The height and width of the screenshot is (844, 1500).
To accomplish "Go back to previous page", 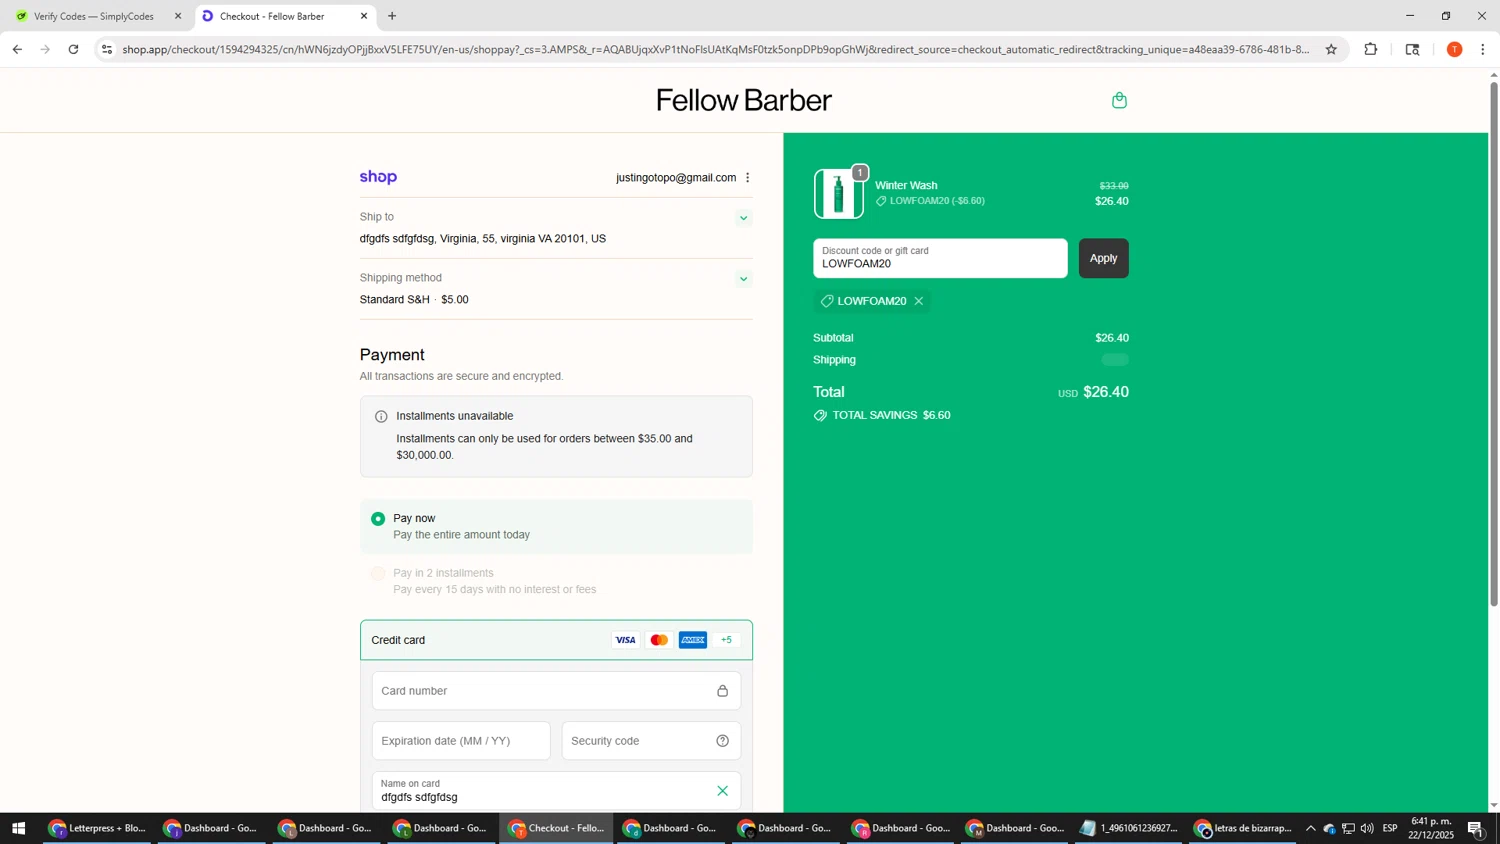I will click(x=17, y=49).
